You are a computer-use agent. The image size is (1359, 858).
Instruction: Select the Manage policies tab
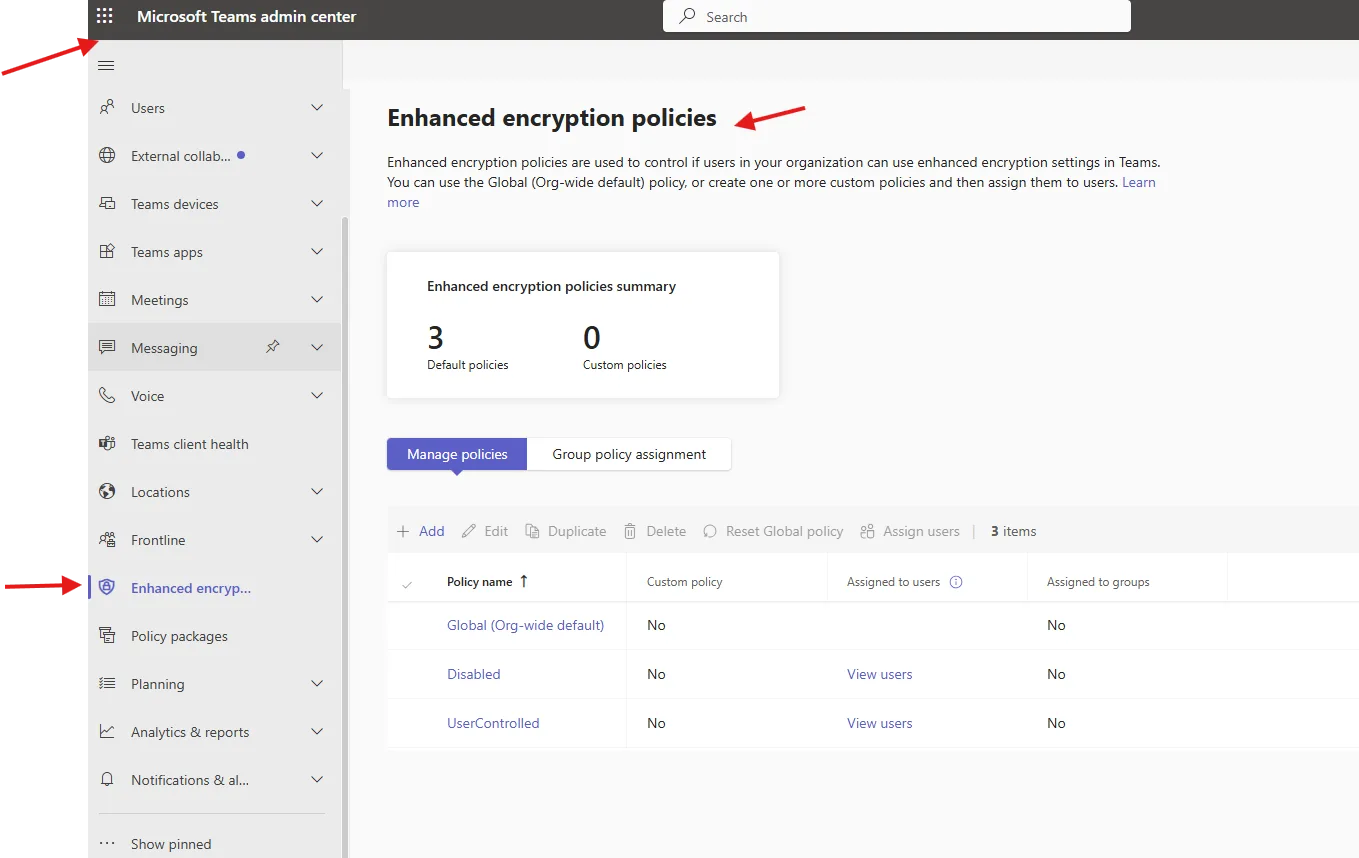(456, 454)
